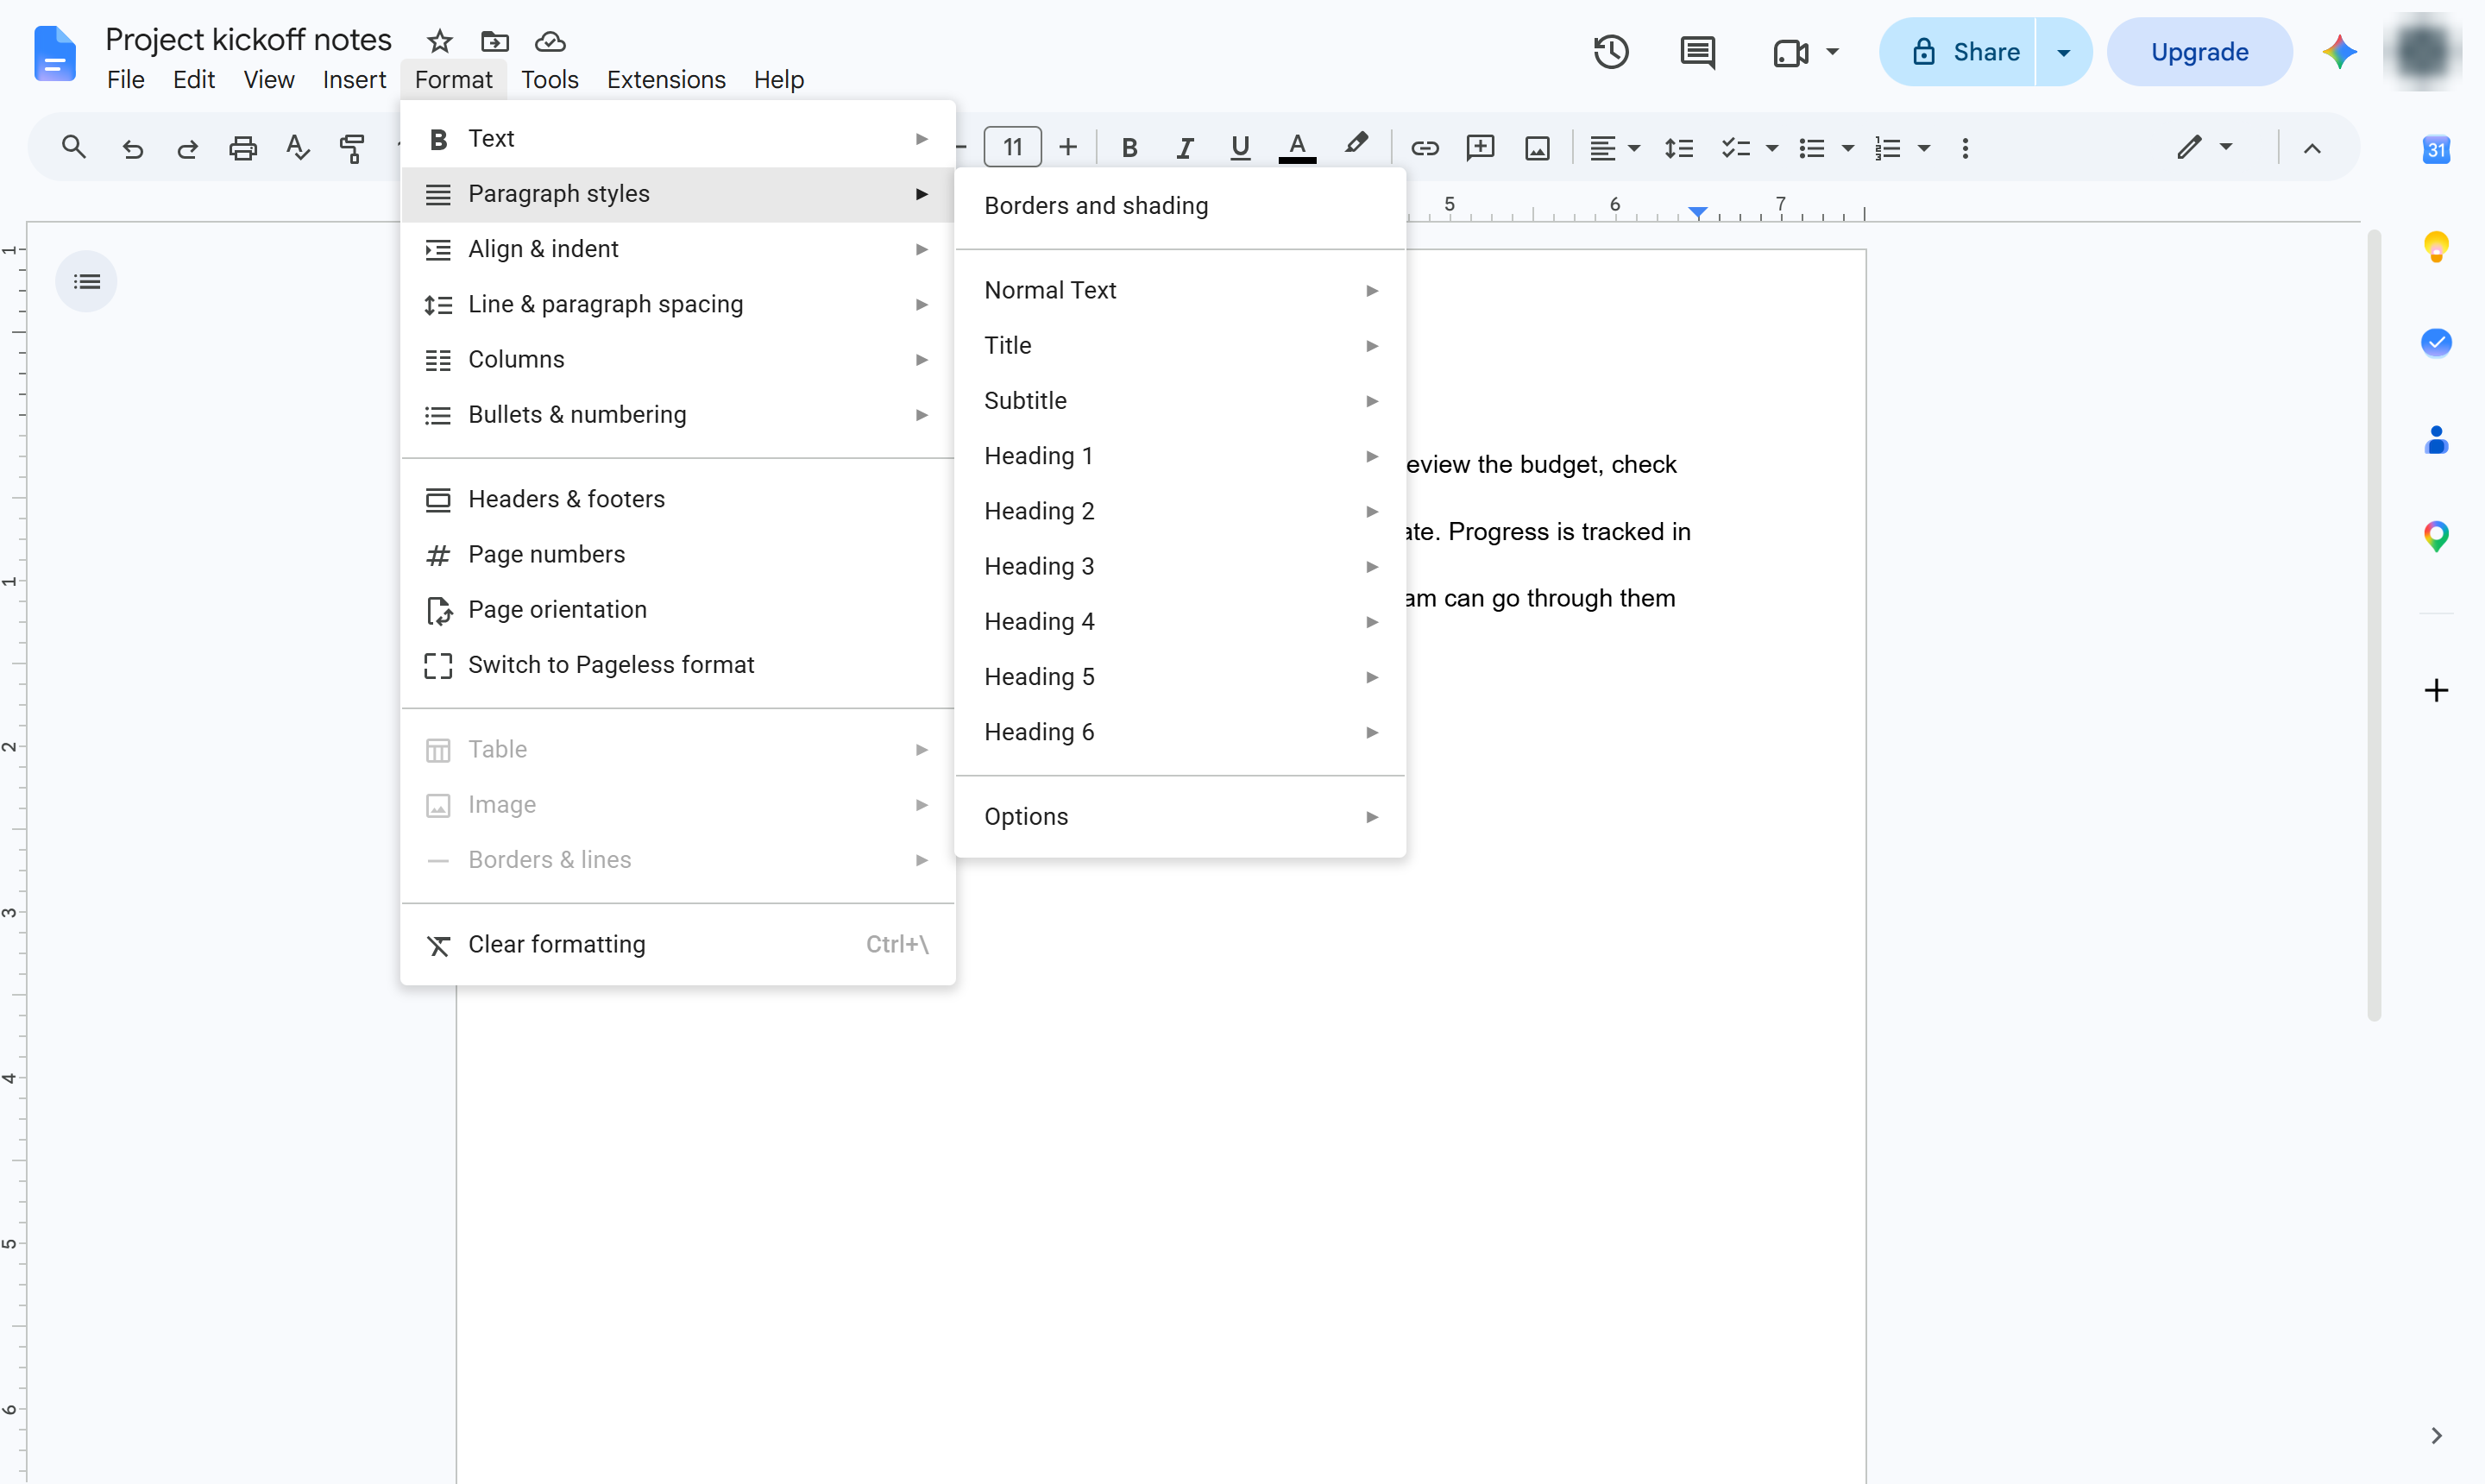Viewport: 2485px width, 1484px height.
Task: Toggle bold formatting
Action: [1129, 148]
